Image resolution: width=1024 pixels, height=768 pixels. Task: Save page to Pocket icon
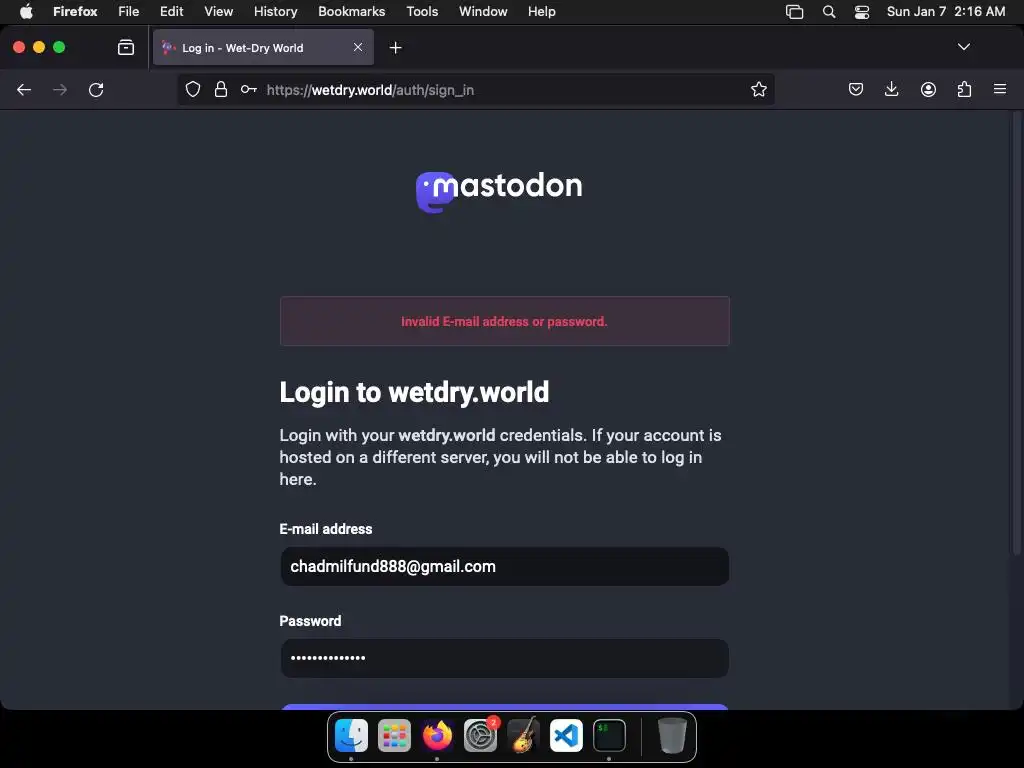point(856,89)
